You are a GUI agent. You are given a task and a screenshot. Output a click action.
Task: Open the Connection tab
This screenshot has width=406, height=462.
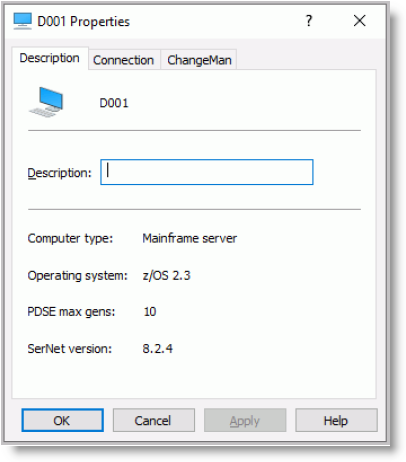coord(124,60)
